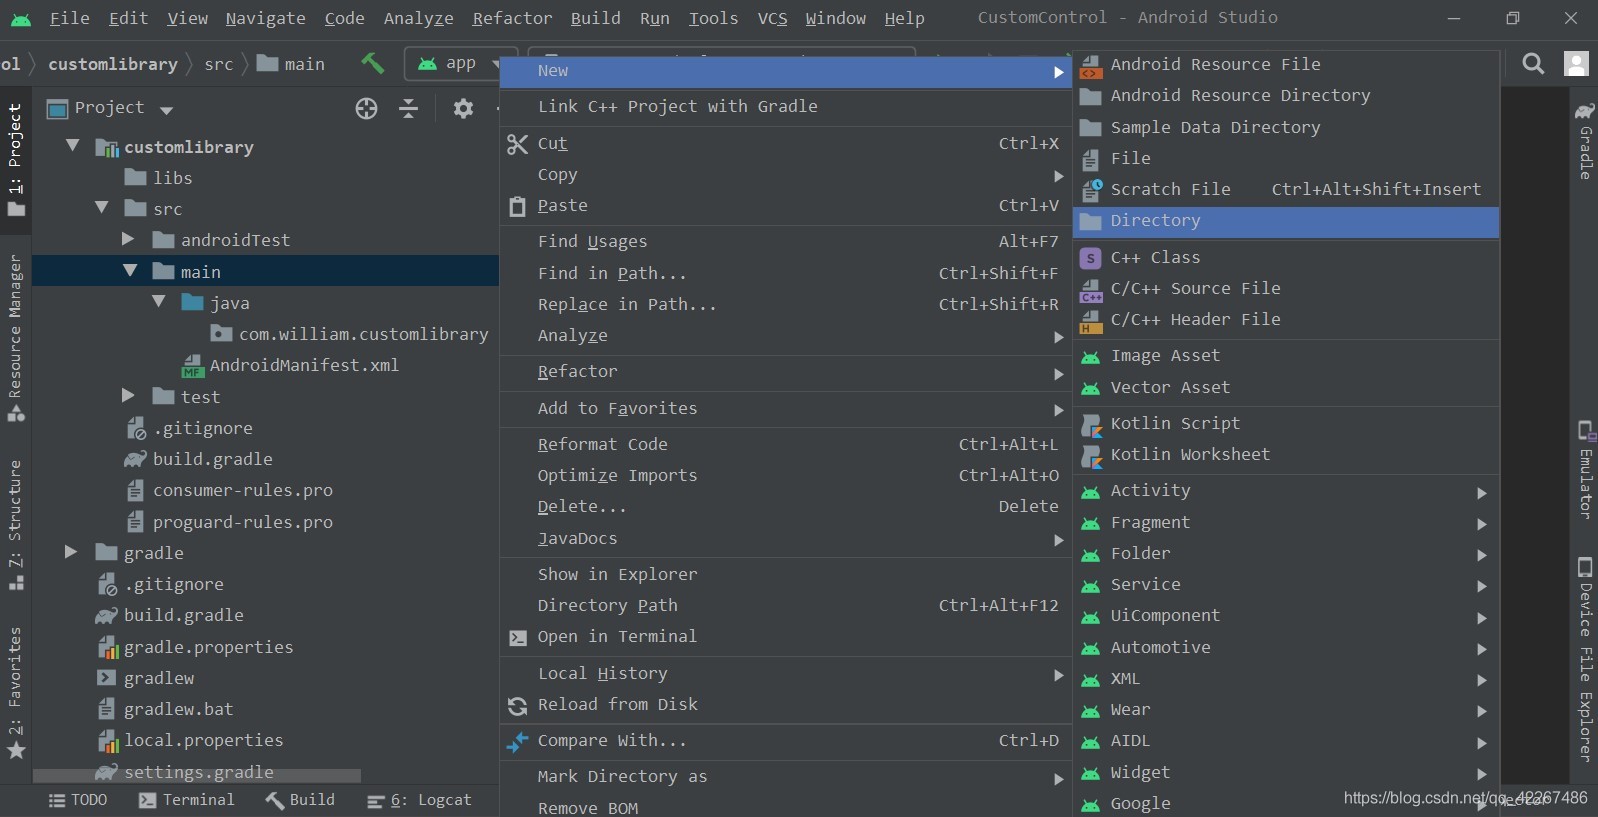Expand the test folder arrow
The image size is (1598, 817).
(128, 396)
